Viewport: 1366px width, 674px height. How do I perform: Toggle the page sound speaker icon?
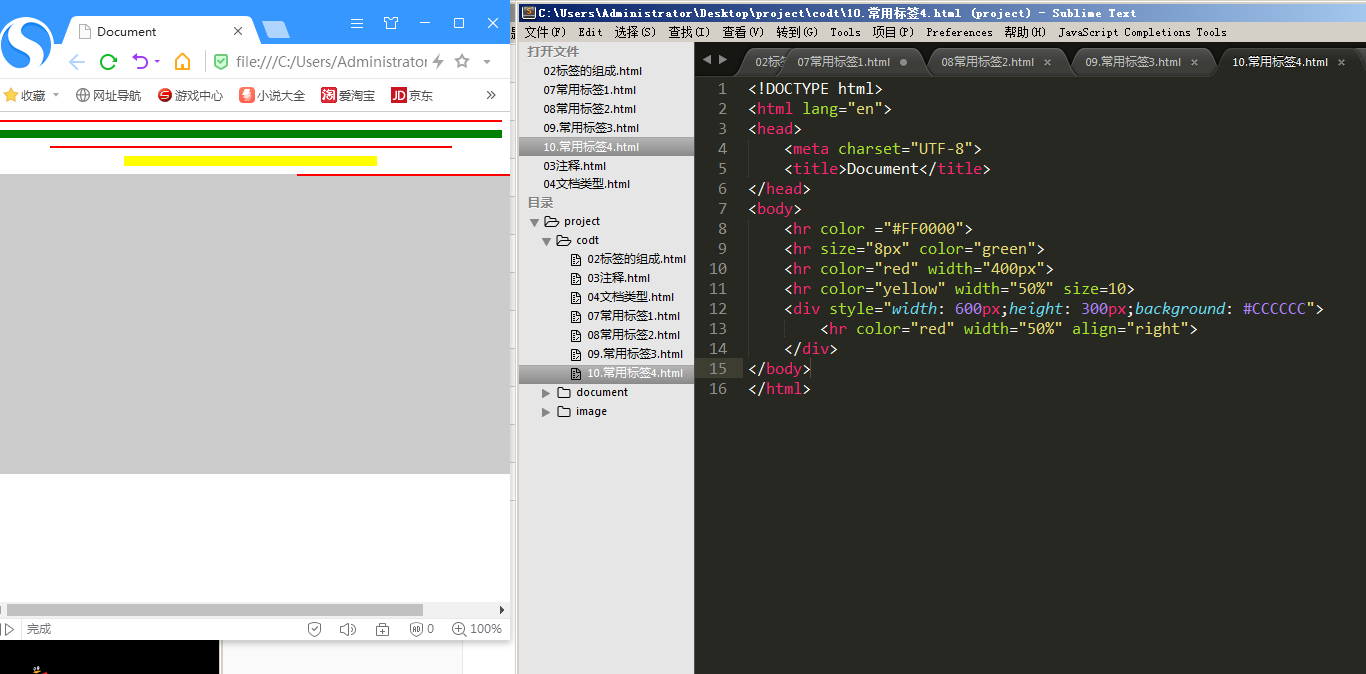pos(348,629)
